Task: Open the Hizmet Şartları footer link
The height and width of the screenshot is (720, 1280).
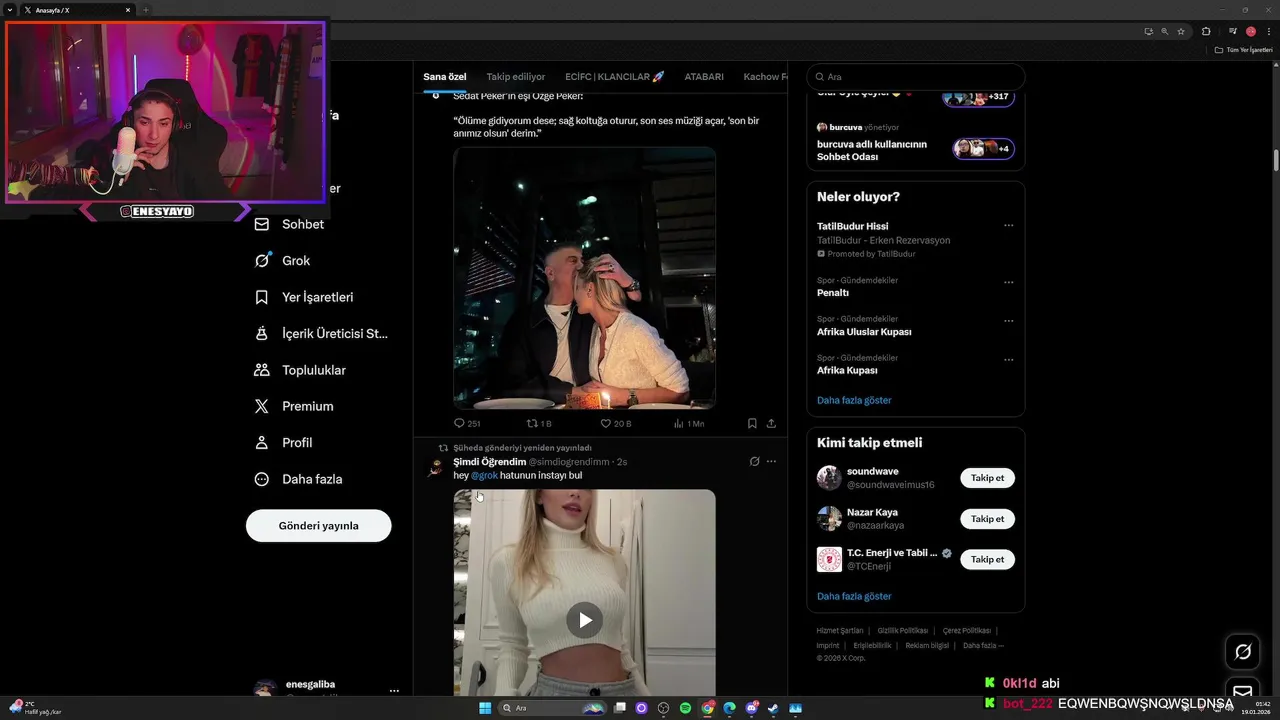Action: (840, 630)
